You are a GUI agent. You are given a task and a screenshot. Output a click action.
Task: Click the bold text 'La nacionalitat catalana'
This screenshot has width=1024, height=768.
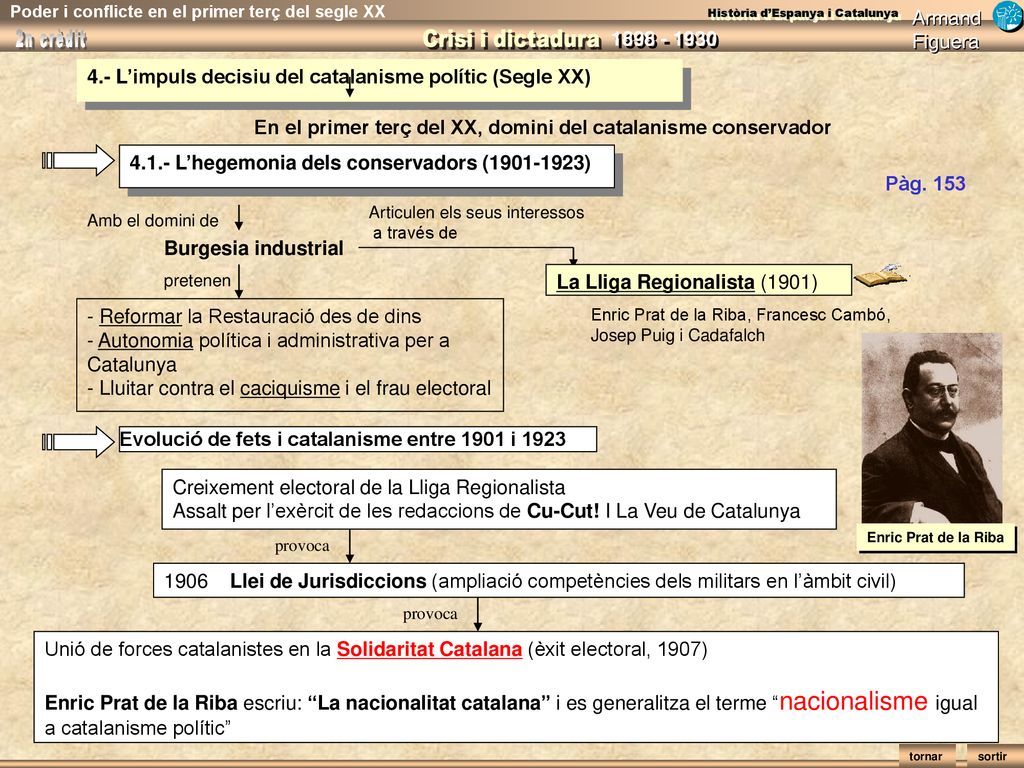428,703
